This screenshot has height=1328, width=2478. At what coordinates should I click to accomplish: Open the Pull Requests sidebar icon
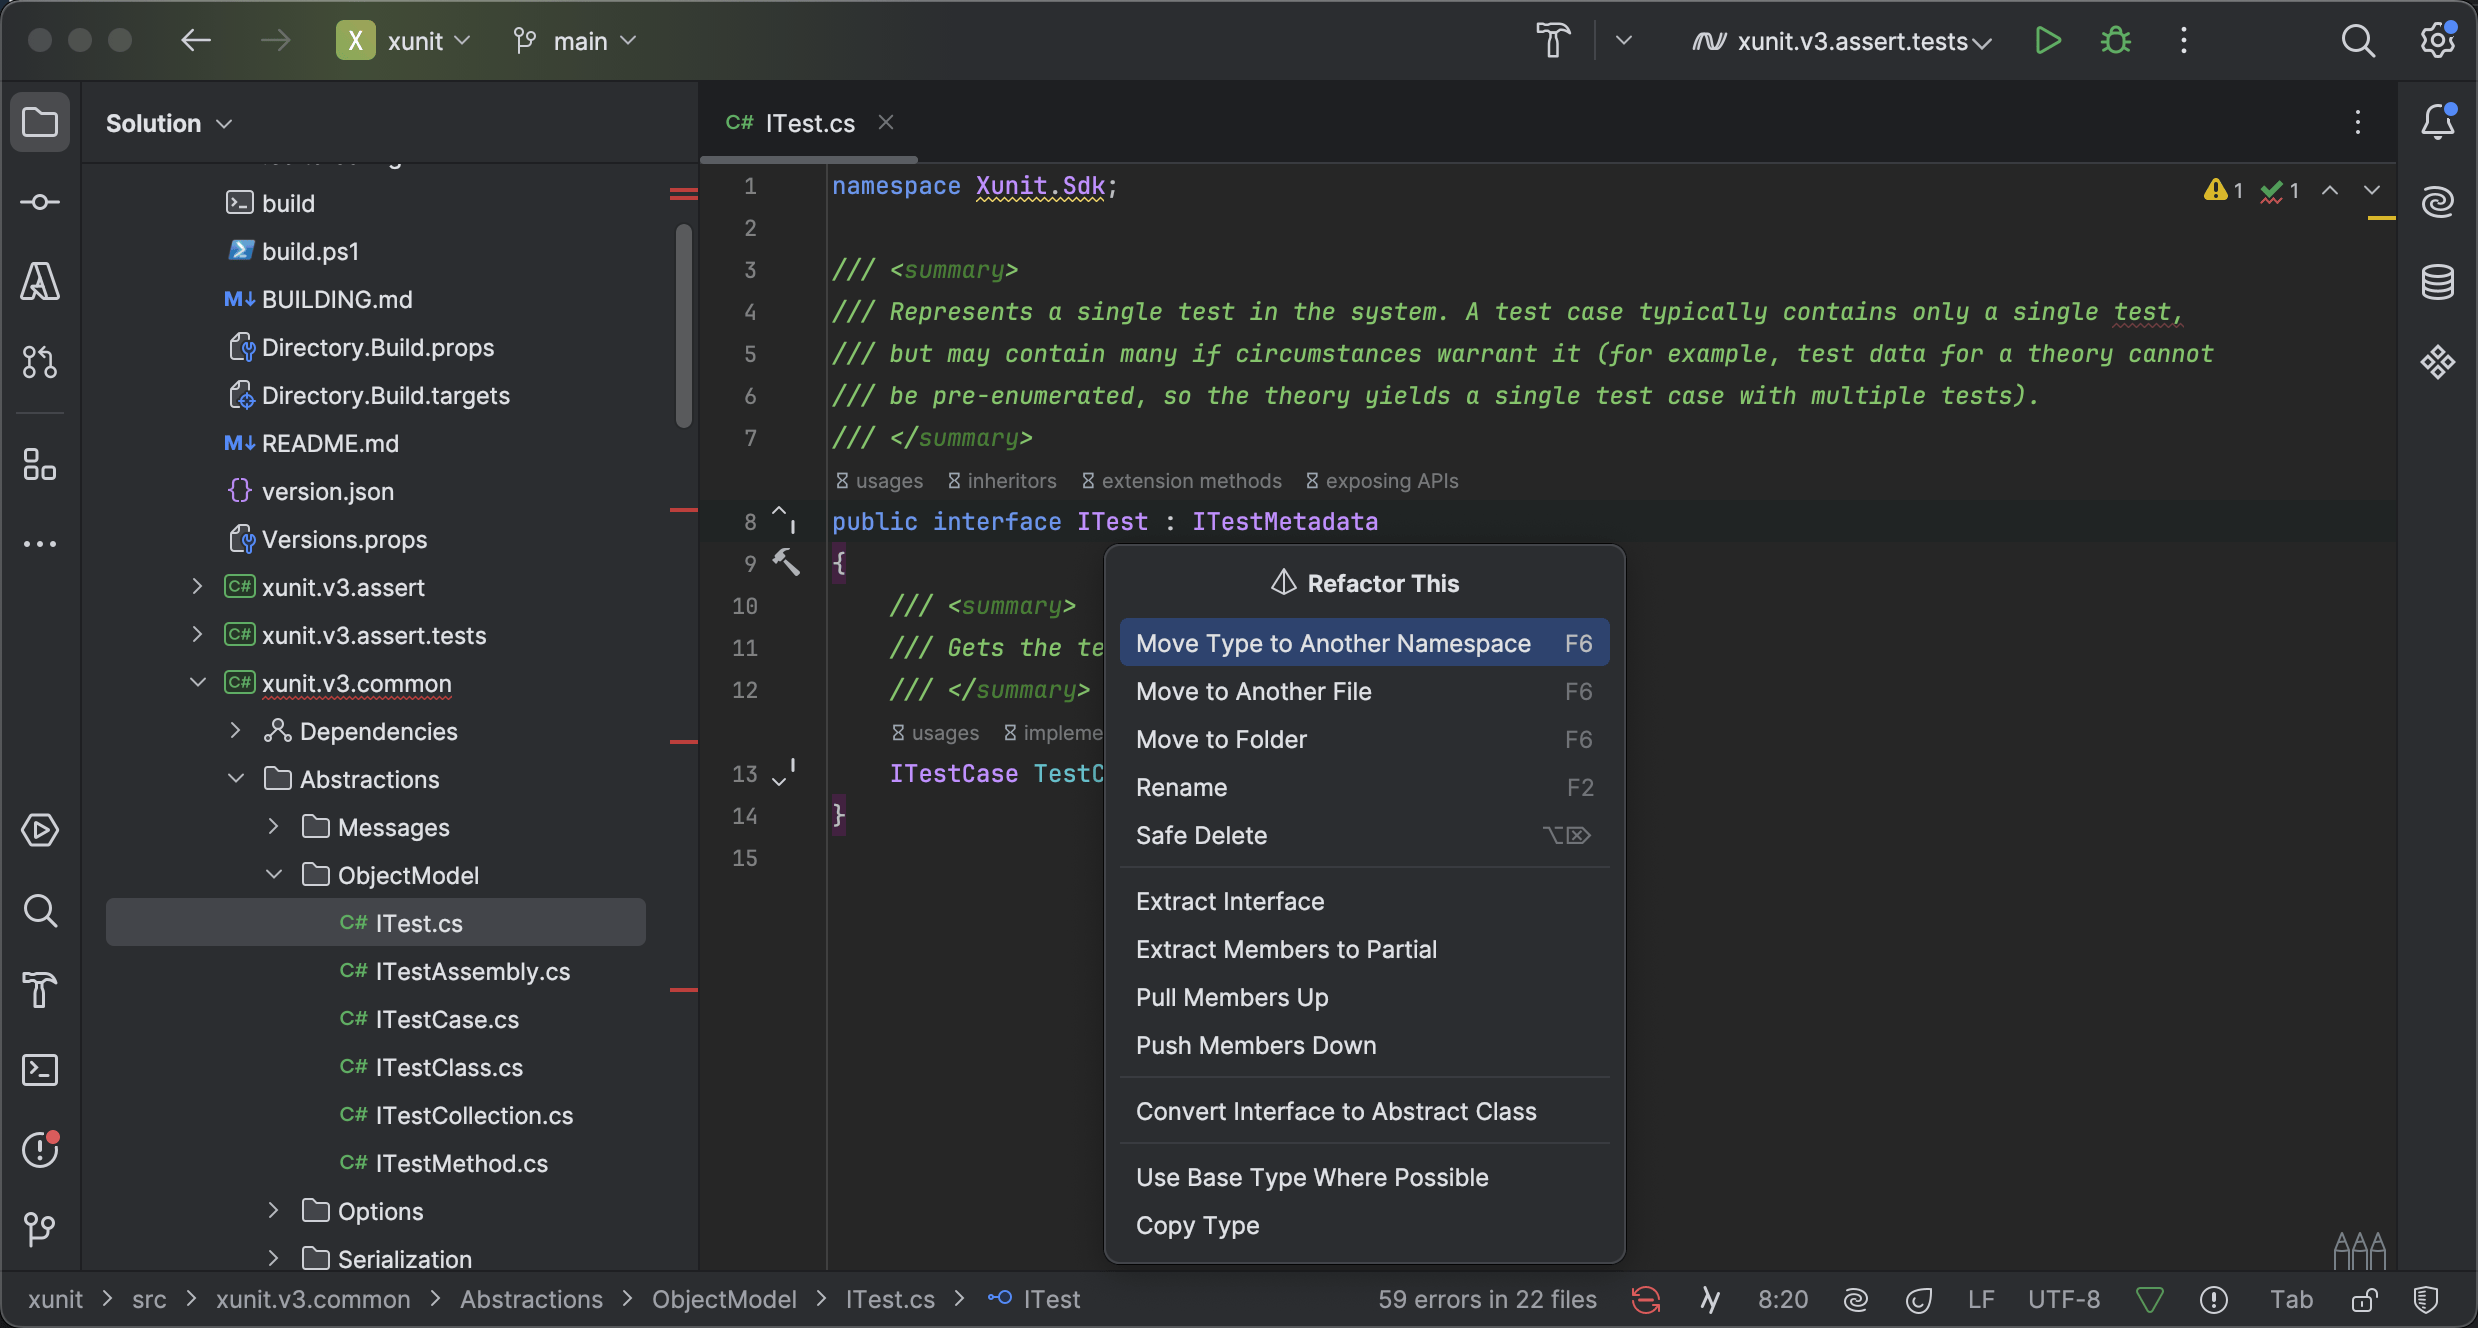[x=40, y=362]
